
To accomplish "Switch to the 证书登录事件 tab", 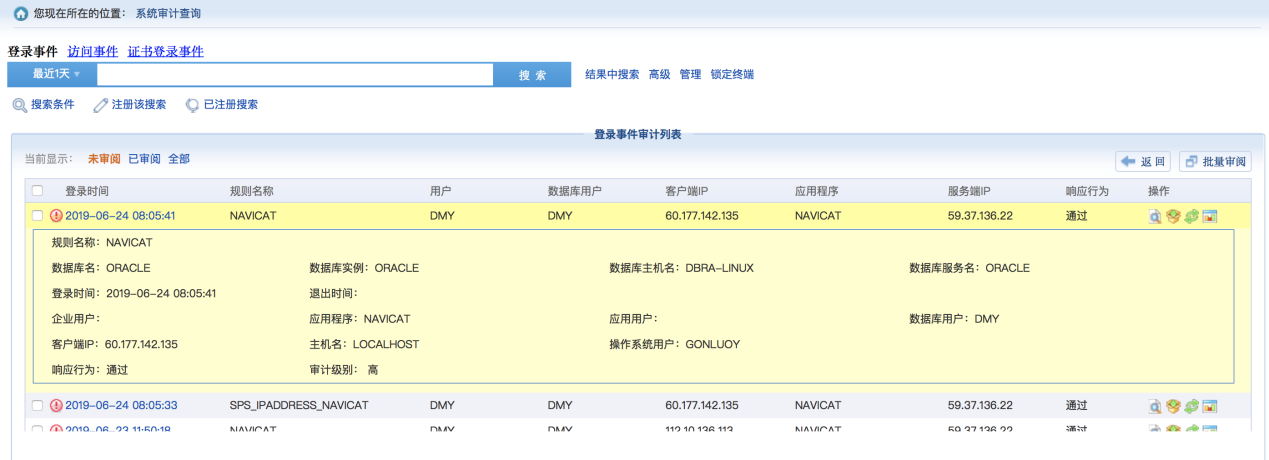I will [165, 51].
